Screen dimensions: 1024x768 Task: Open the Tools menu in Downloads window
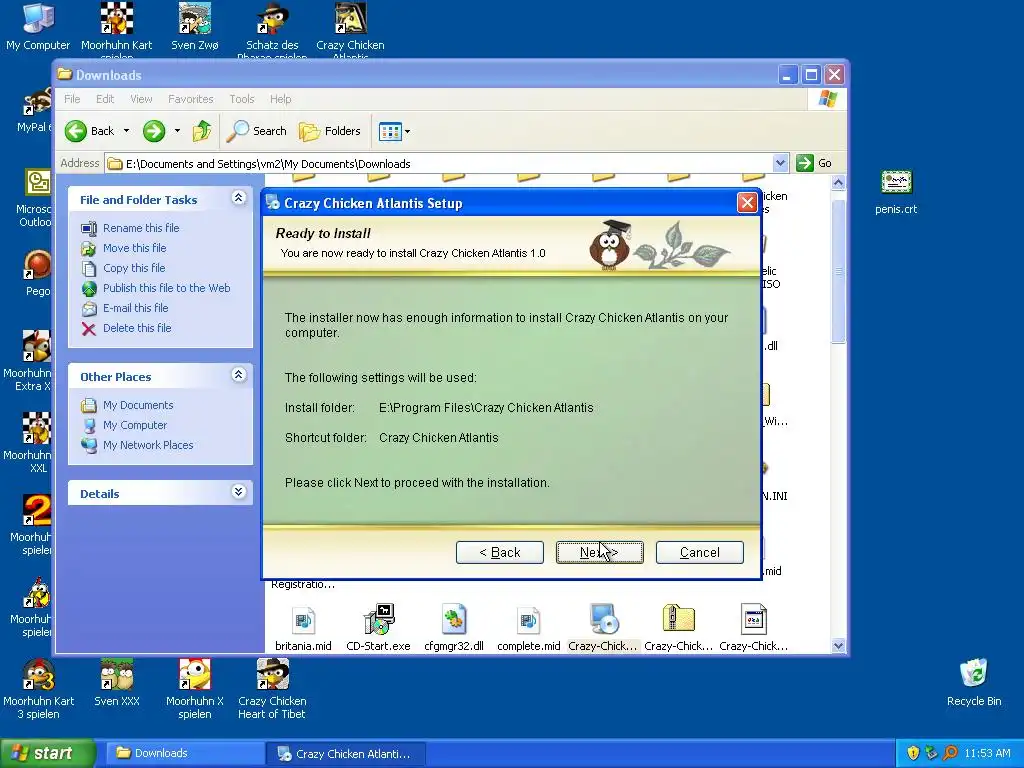click(242, 99)
